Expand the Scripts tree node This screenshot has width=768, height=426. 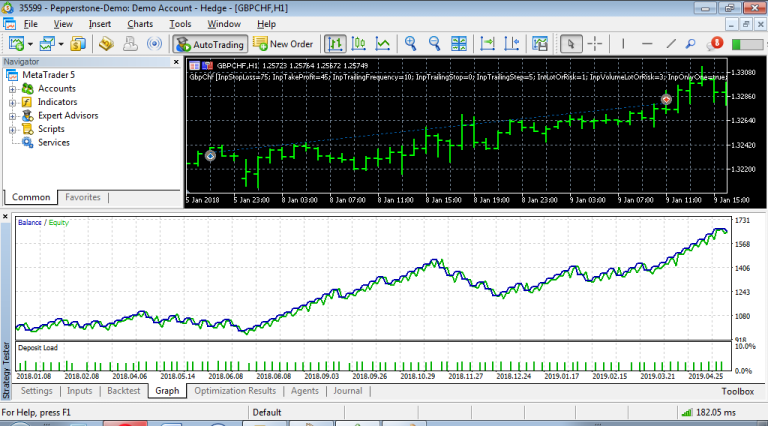click(13, 129)
